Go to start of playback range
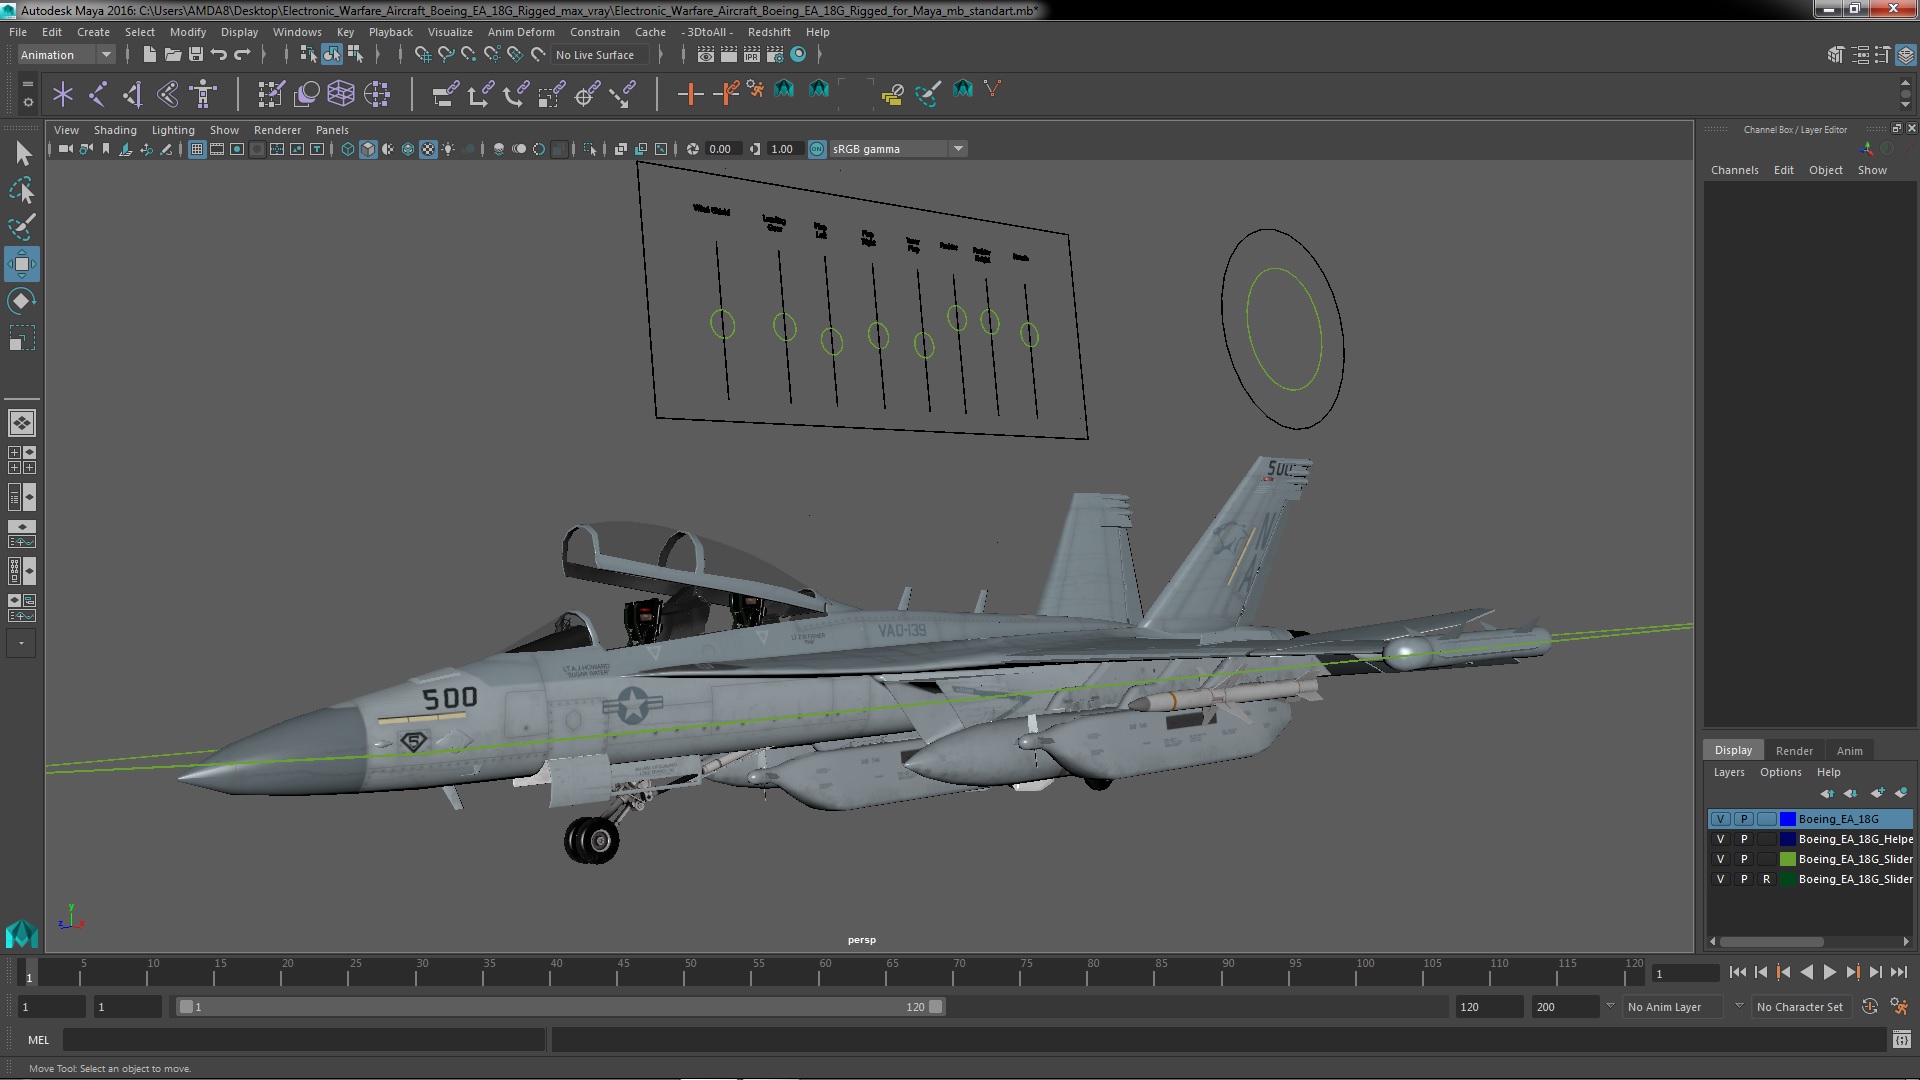The height and width of the screenshot is (1080, 1920). point(1737,972)
